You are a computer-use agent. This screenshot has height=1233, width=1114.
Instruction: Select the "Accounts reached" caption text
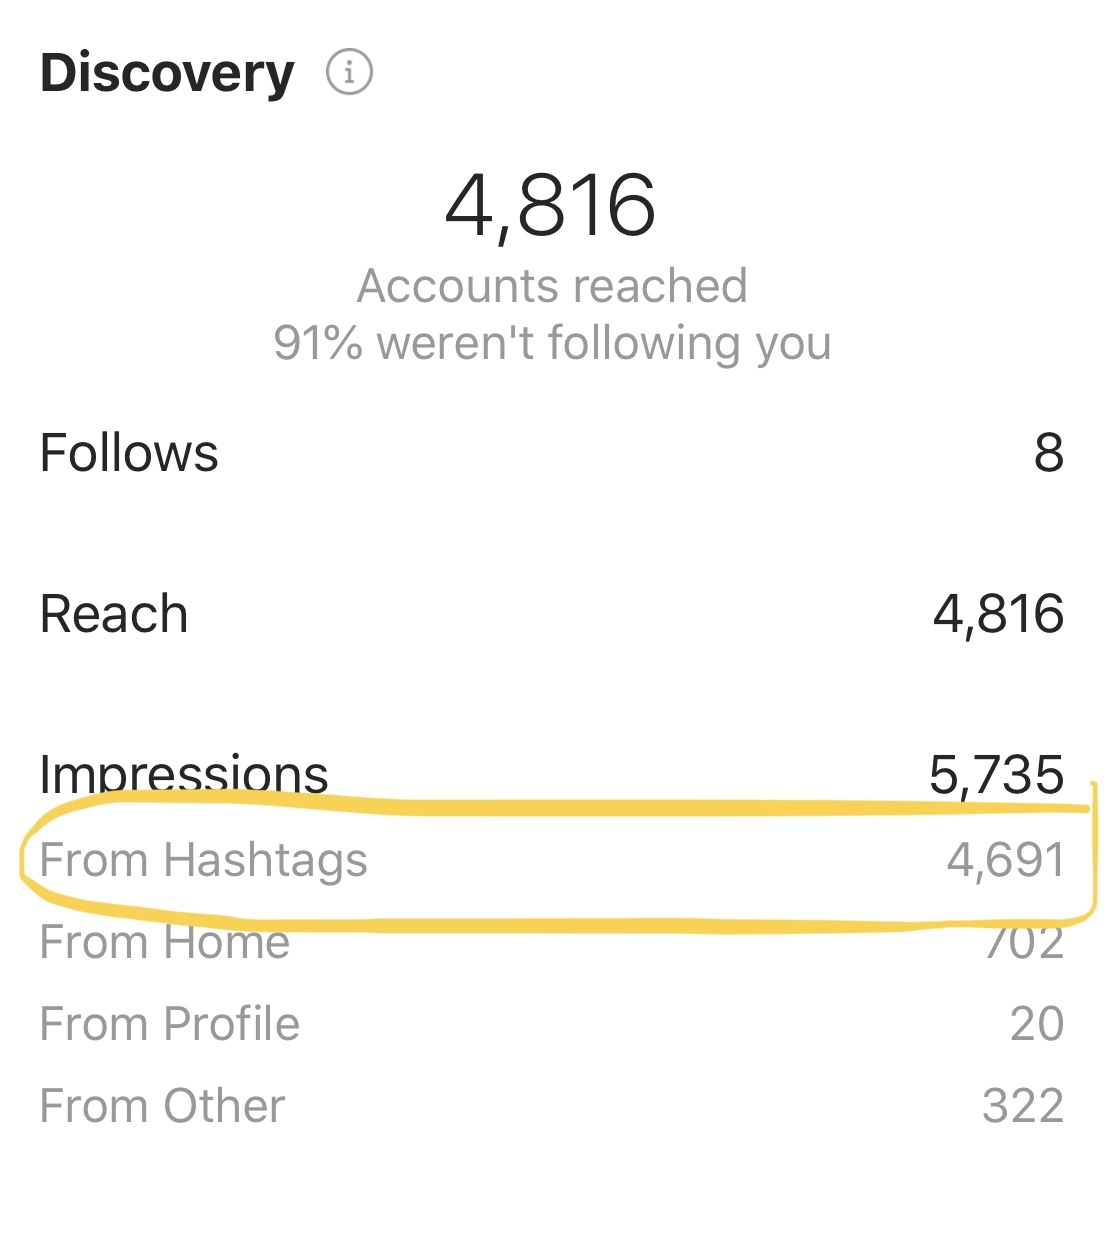pyautogui.click(x=552, y=286)
